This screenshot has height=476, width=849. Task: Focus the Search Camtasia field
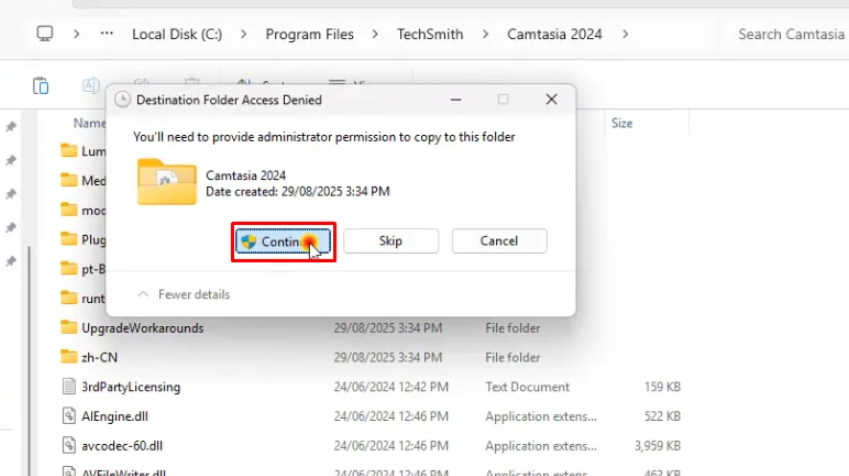(790, 34)
